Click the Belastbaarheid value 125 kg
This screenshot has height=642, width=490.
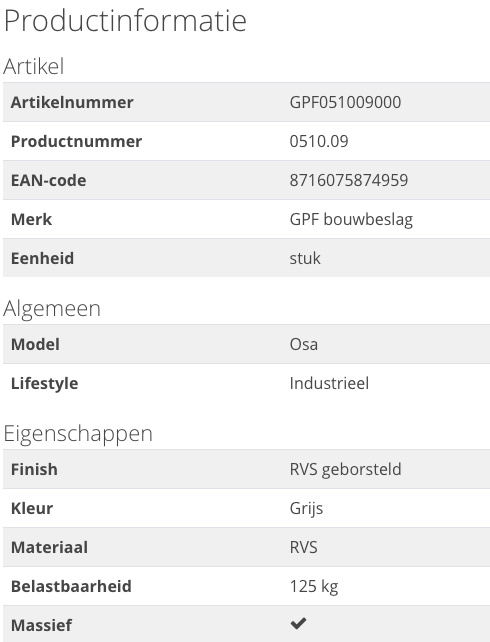(314, 587)
